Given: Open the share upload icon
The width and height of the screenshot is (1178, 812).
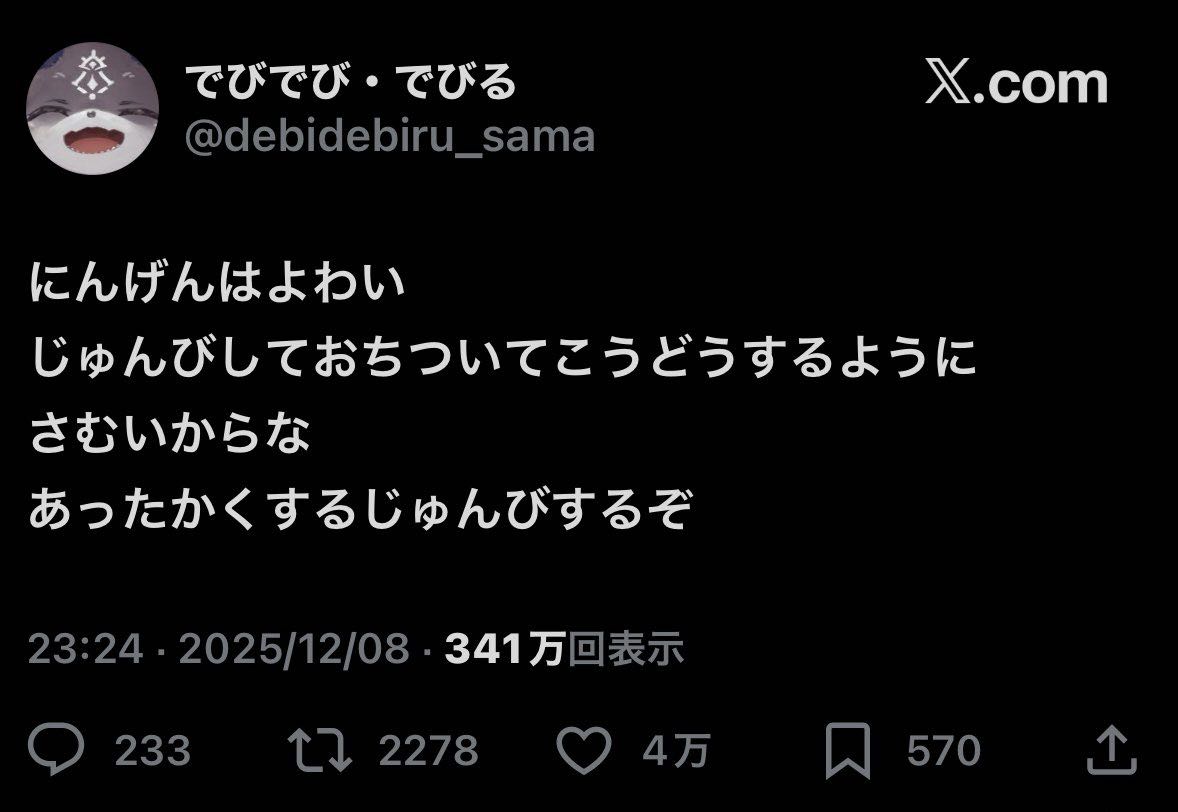Looking at the screenshot, I should click(1111, 750).
